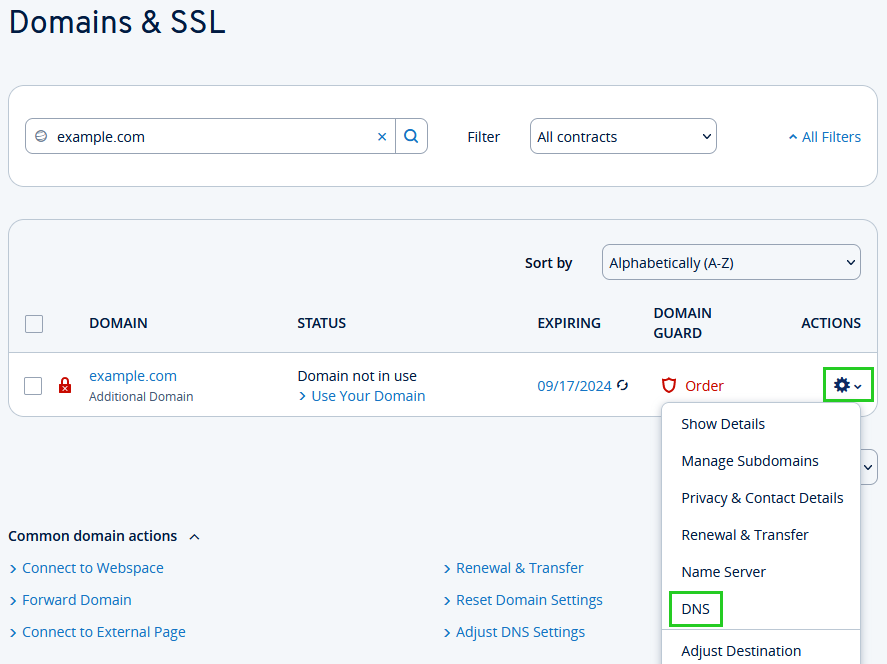Check the example.com row checkbox

click(x=33, y=385)
